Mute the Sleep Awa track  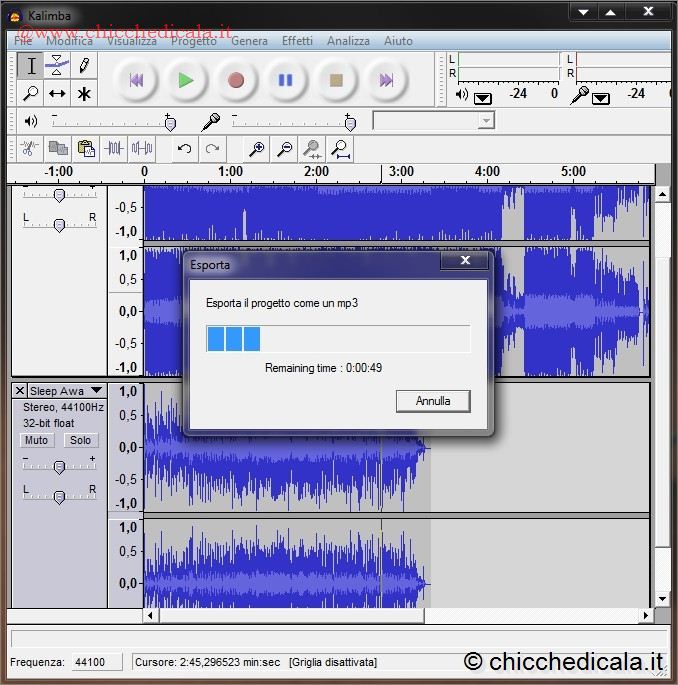coord(37,440)
